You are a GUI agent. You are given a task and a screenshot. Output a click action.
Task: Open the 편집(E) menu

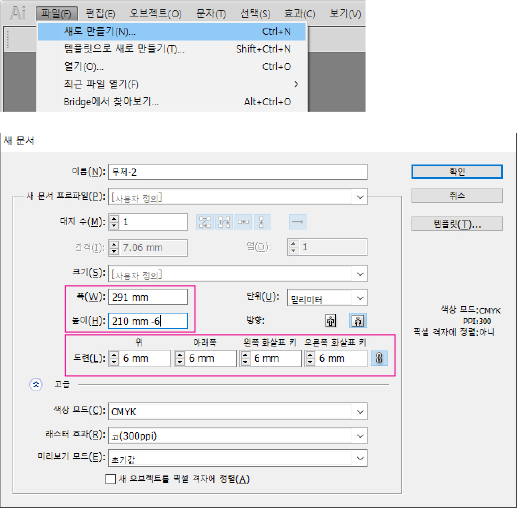[100, 14]
